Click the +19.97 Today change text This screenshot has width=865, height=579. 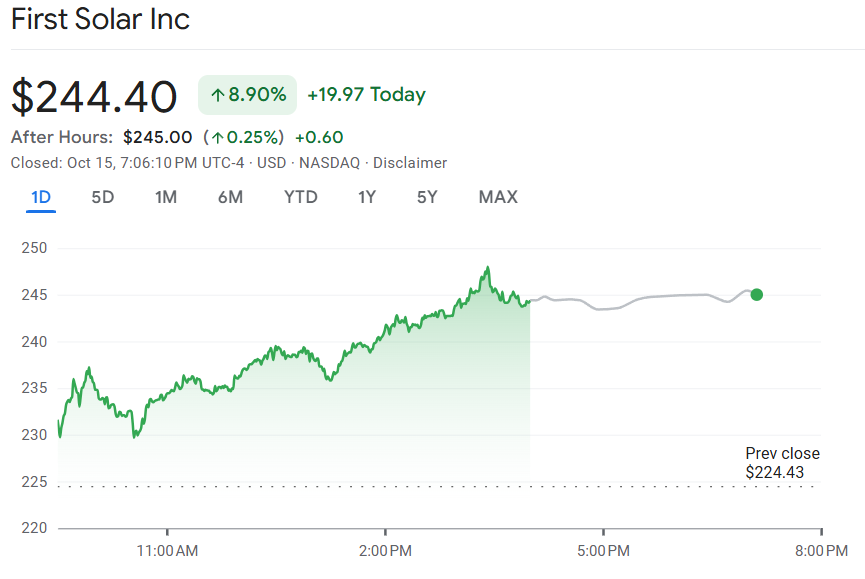(x=366, y=95)
